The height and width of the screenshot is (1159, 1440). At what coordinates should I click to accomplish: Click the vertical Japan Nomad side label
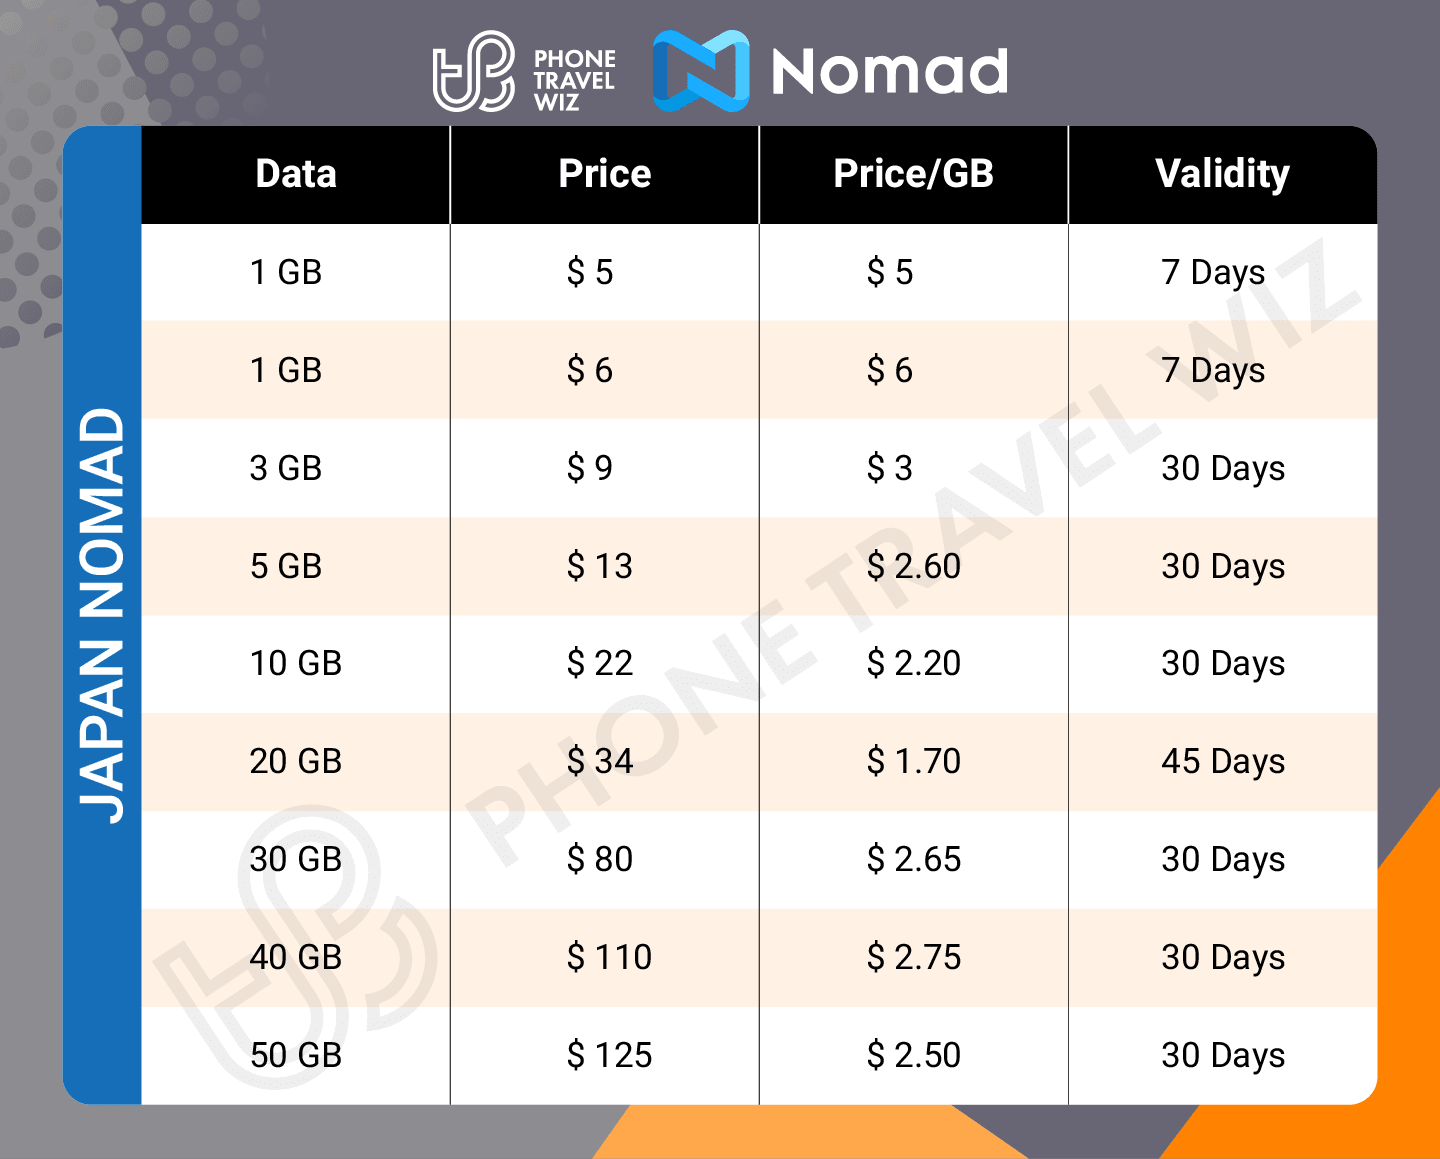(102, 615)
